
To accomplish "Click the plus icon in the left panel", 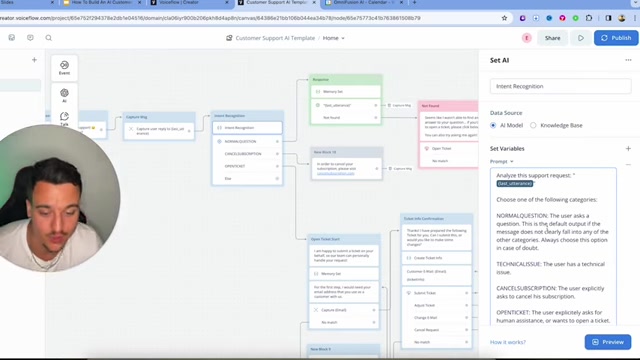I will [34, 60].
